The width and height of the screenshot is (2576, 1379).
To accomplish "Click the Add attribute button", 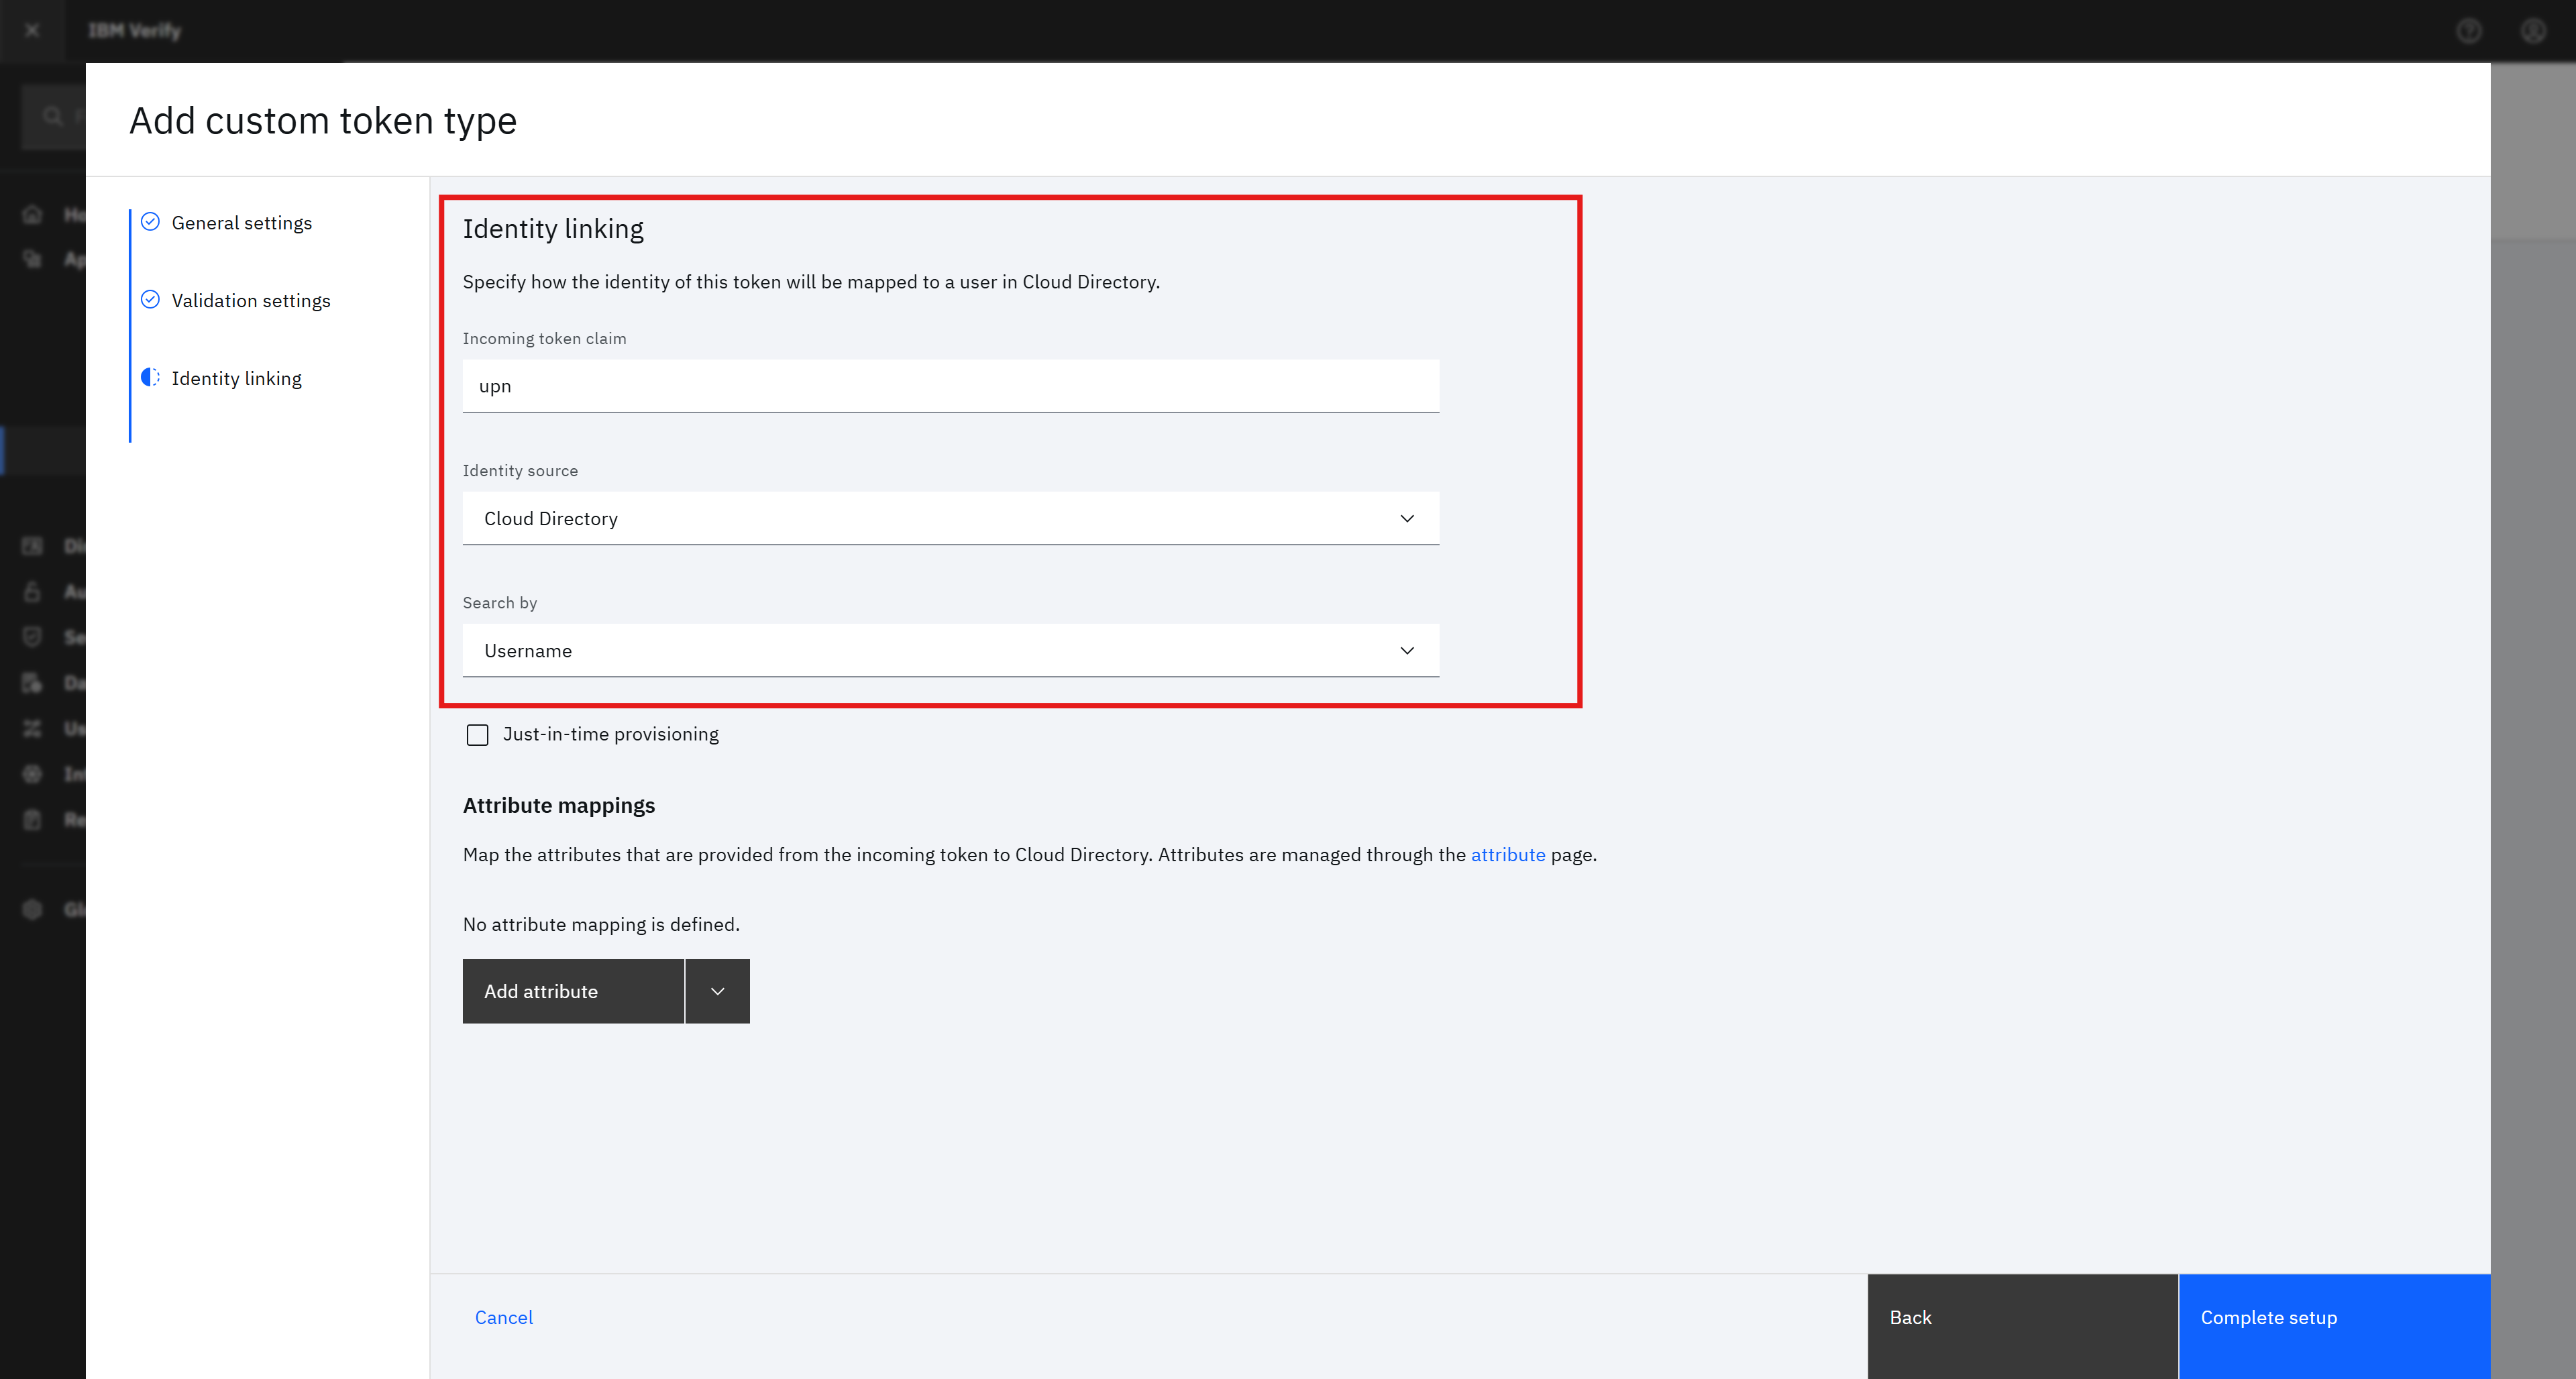I will pos(573,991).
